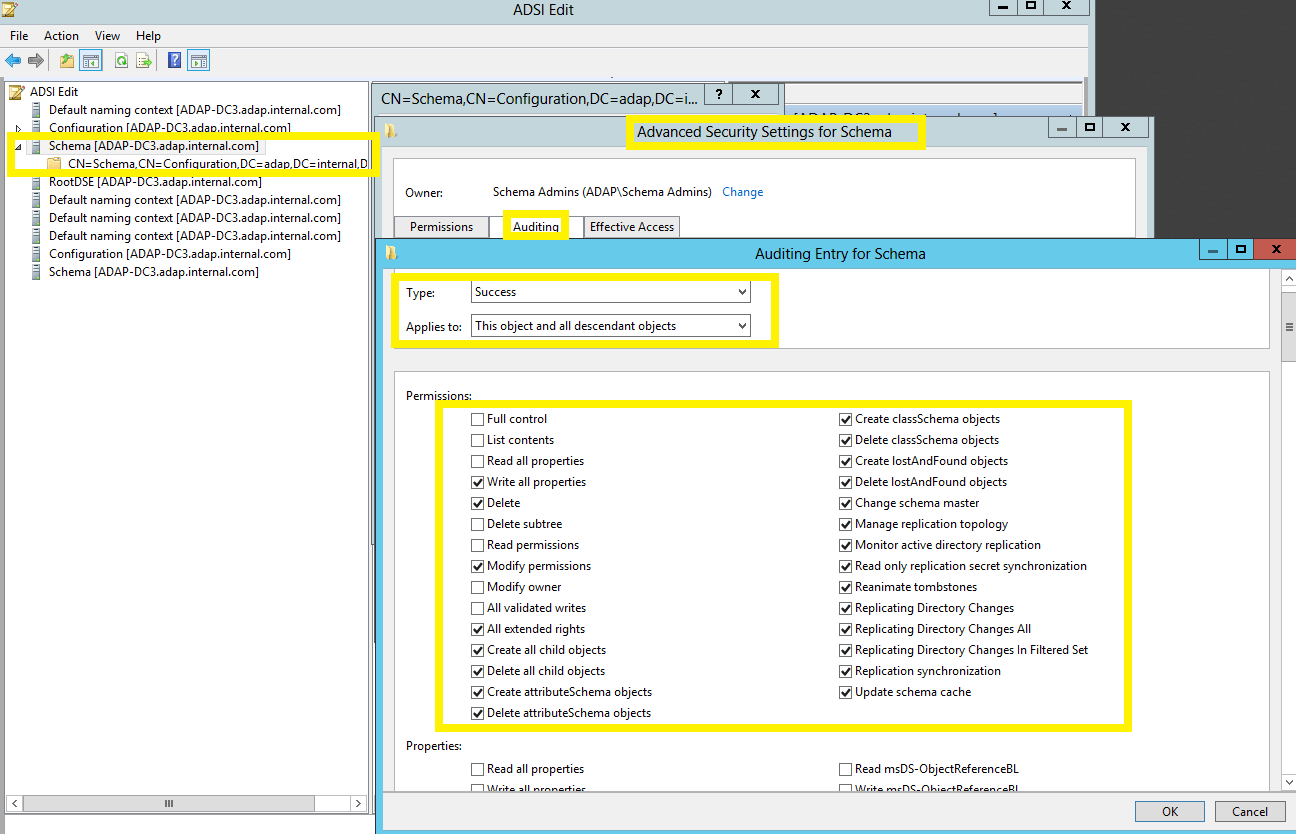Viewport: 1296px width, 834px height.
Task: Click the console tree horizontal scrollbar thumb
Action: click(x=167, y=803)
